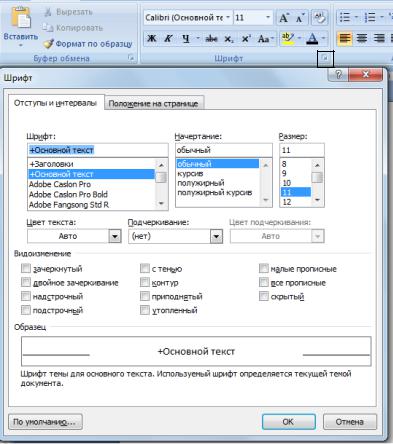The image size is (393, 444).
Task: Choose полужирный курсив style
Action: pos(217,192)
